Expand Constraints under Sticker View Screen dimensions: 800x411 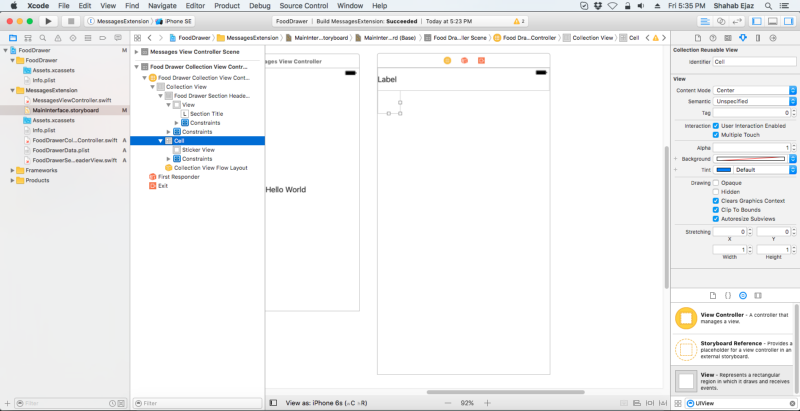pyautogui.click(x=169, y=159)
